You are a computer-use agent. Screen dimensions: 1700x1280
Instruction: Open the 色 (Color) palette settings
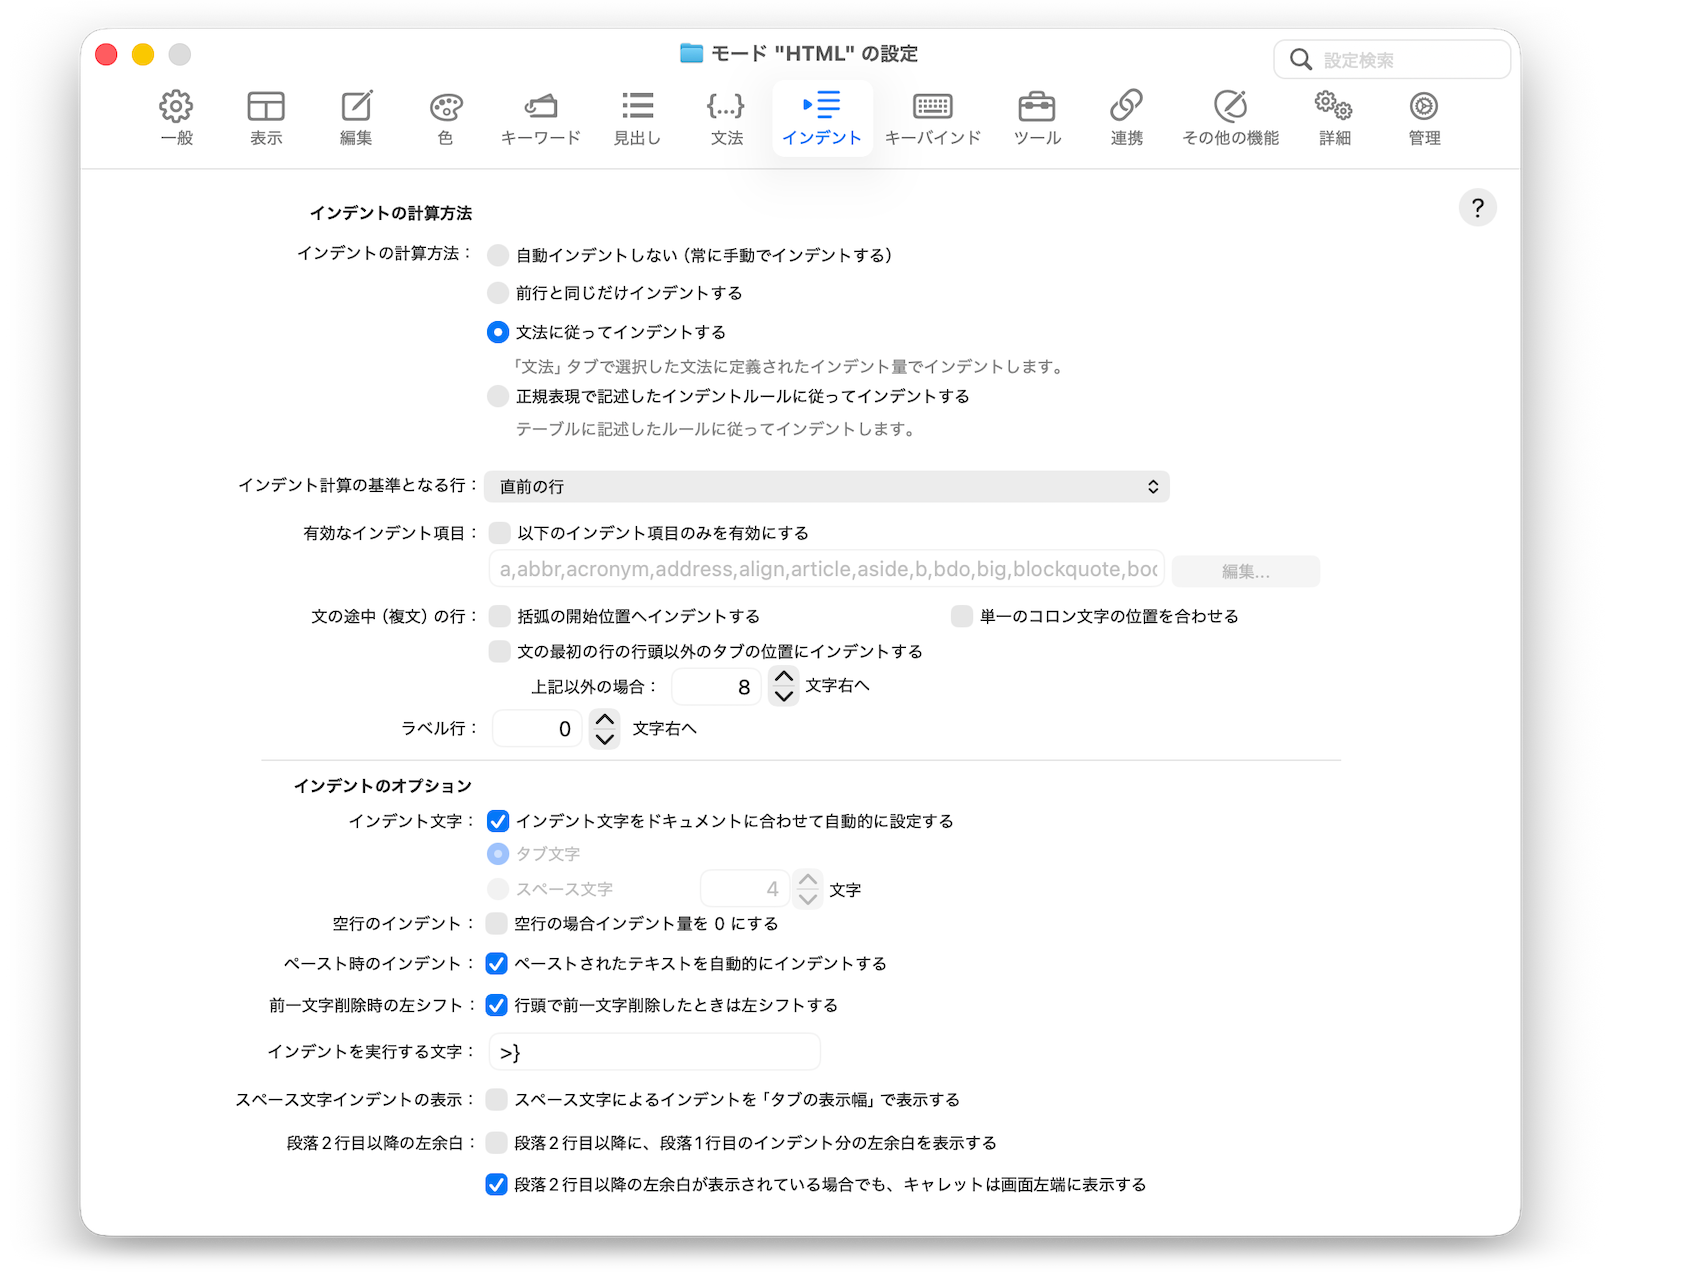445,118
